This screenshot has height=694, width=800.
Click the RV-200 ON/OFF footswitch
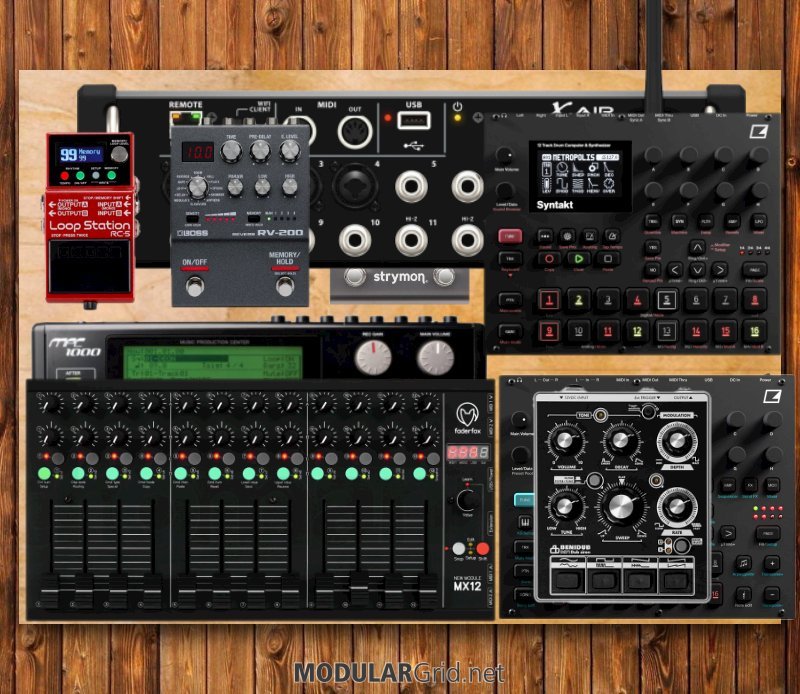(x=194, y=286)
